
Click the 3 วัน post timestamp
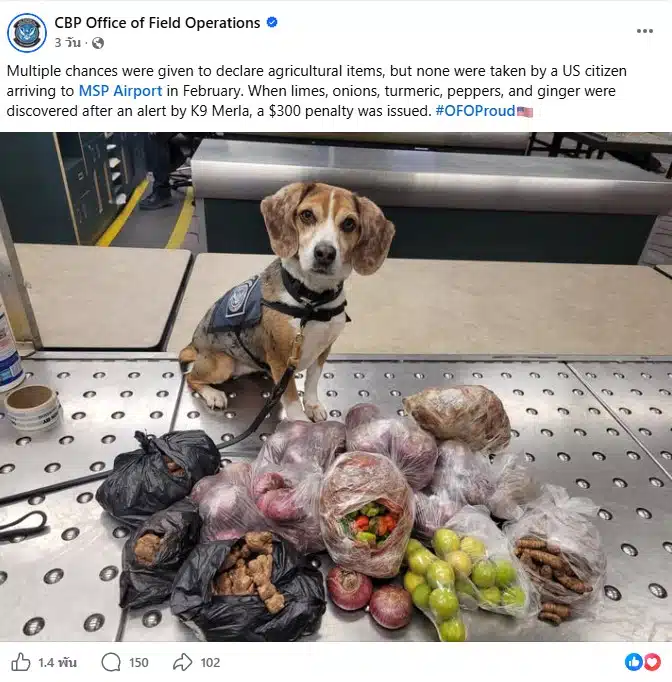67,43
